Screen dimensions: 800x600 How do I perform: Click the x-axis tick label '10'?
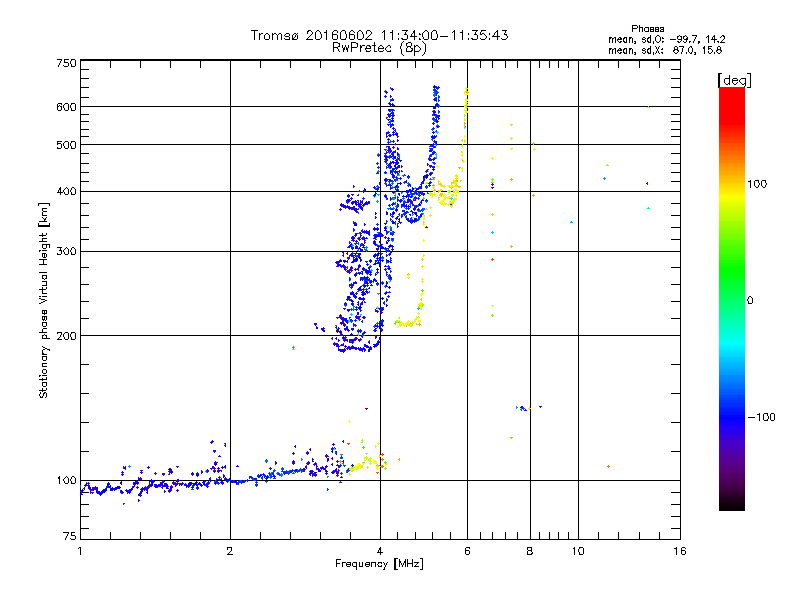(x=578, y=551)
